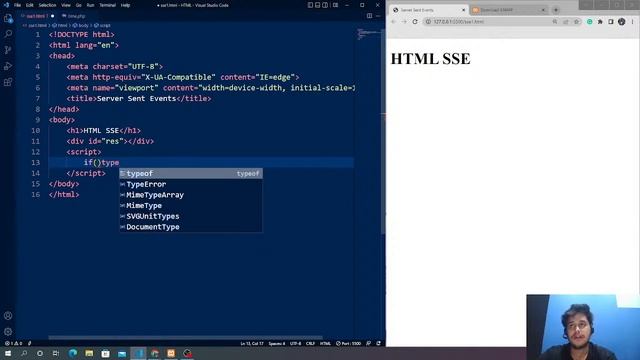Image resolution: width=640 pixels, height=360 pixels.
Task: Toggle the secondary sidebar layout icon
Action: (325, 5)
